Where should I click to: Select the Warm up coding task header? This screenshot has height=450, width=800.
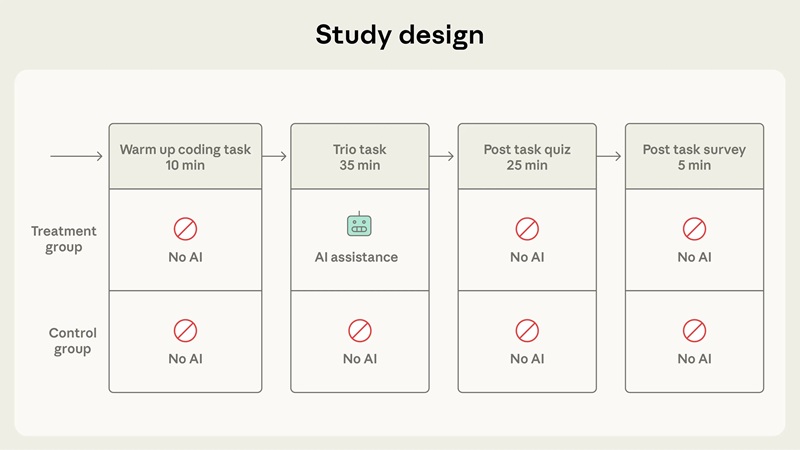[x=185, y=157]
